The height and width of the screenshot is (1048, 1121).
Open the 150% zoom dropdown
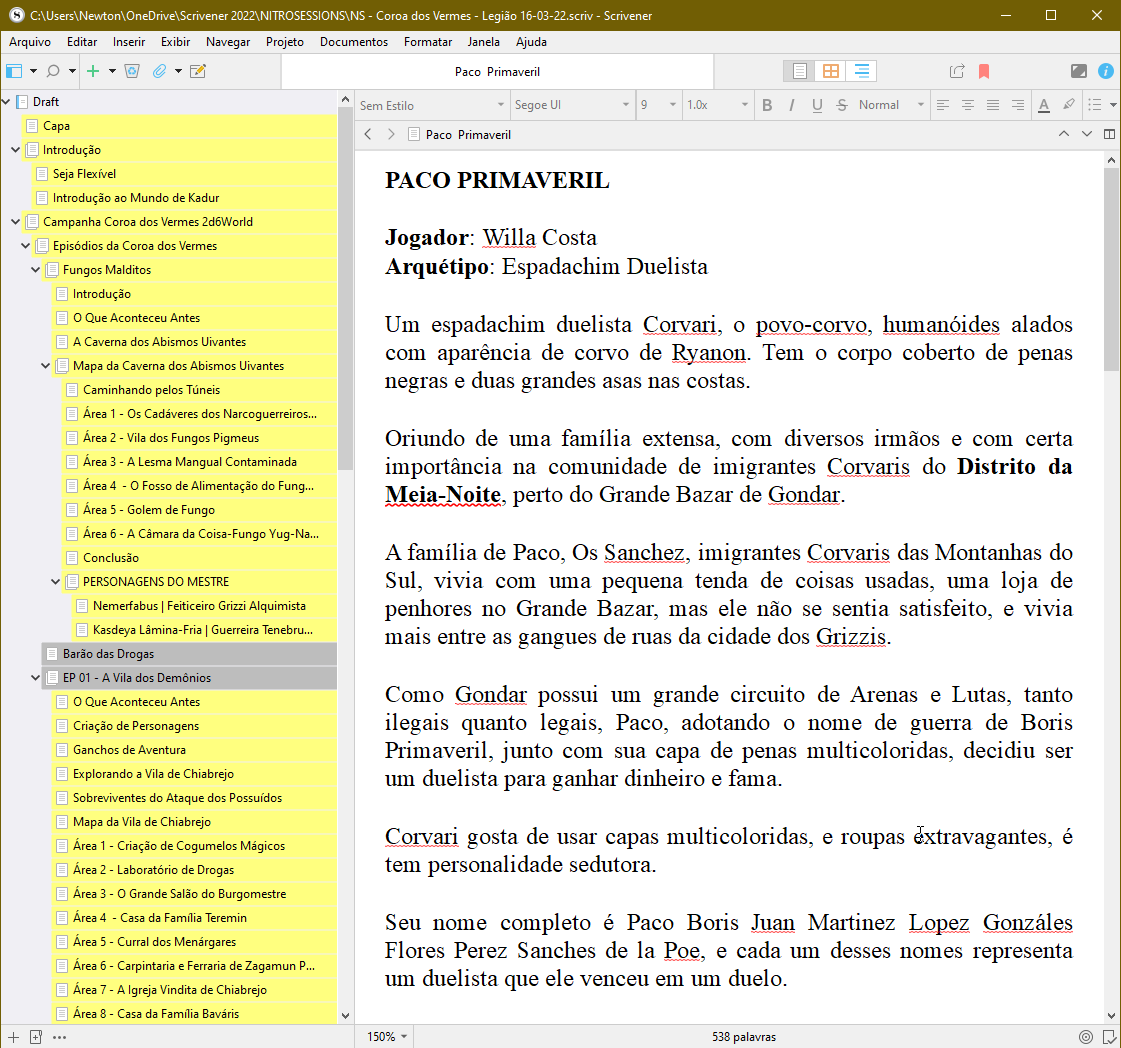click(x=387, y=1037)
